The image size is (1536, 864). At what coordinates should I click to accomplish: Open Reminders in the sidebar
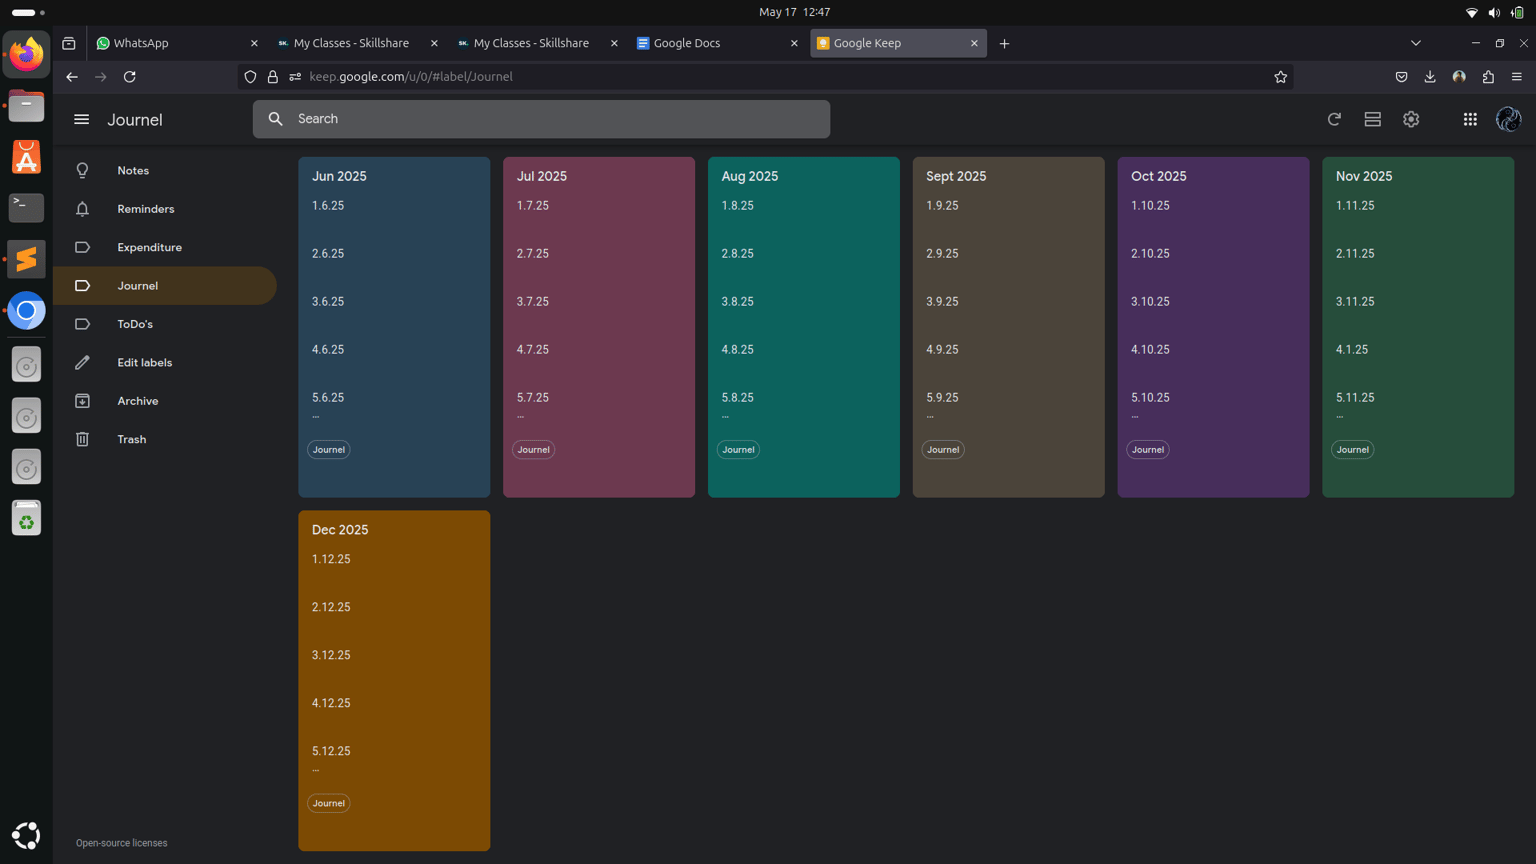tap(165, 209)
